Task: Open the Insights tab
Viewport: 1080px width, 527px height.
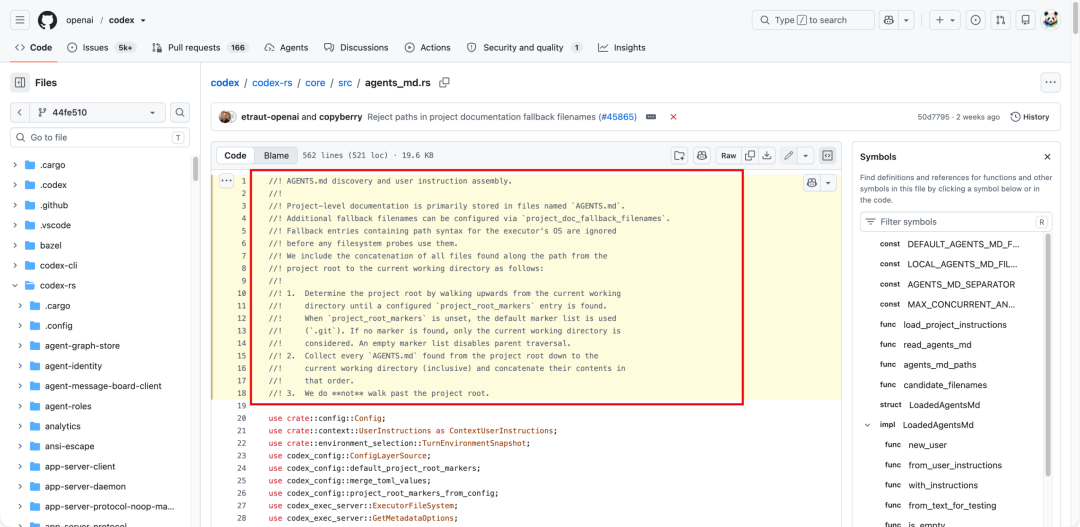Action: click(x=622, y=48)
